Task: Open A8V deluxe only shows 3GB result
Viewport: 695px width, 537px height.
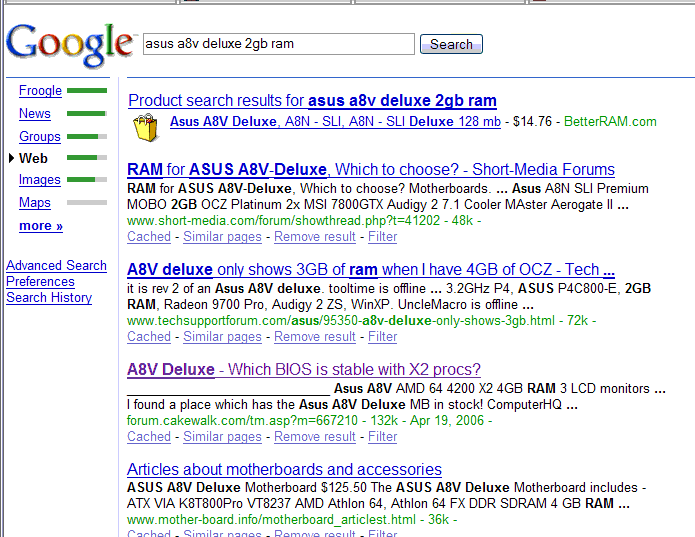Action: click(x=371, y=269)
